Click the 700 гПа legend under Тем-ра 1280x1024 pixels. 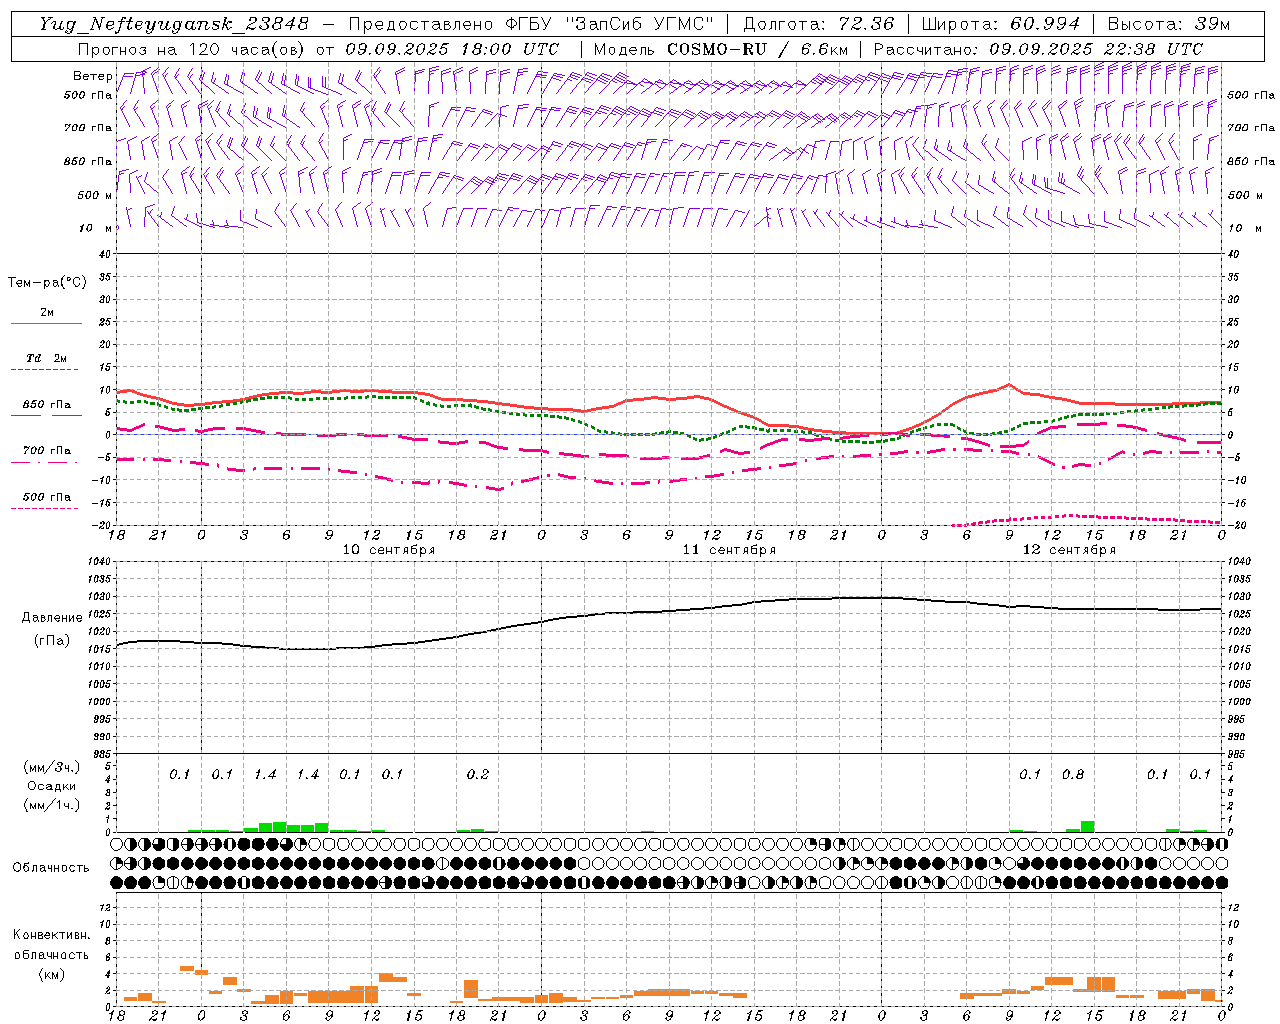click(x=47, y=451)
